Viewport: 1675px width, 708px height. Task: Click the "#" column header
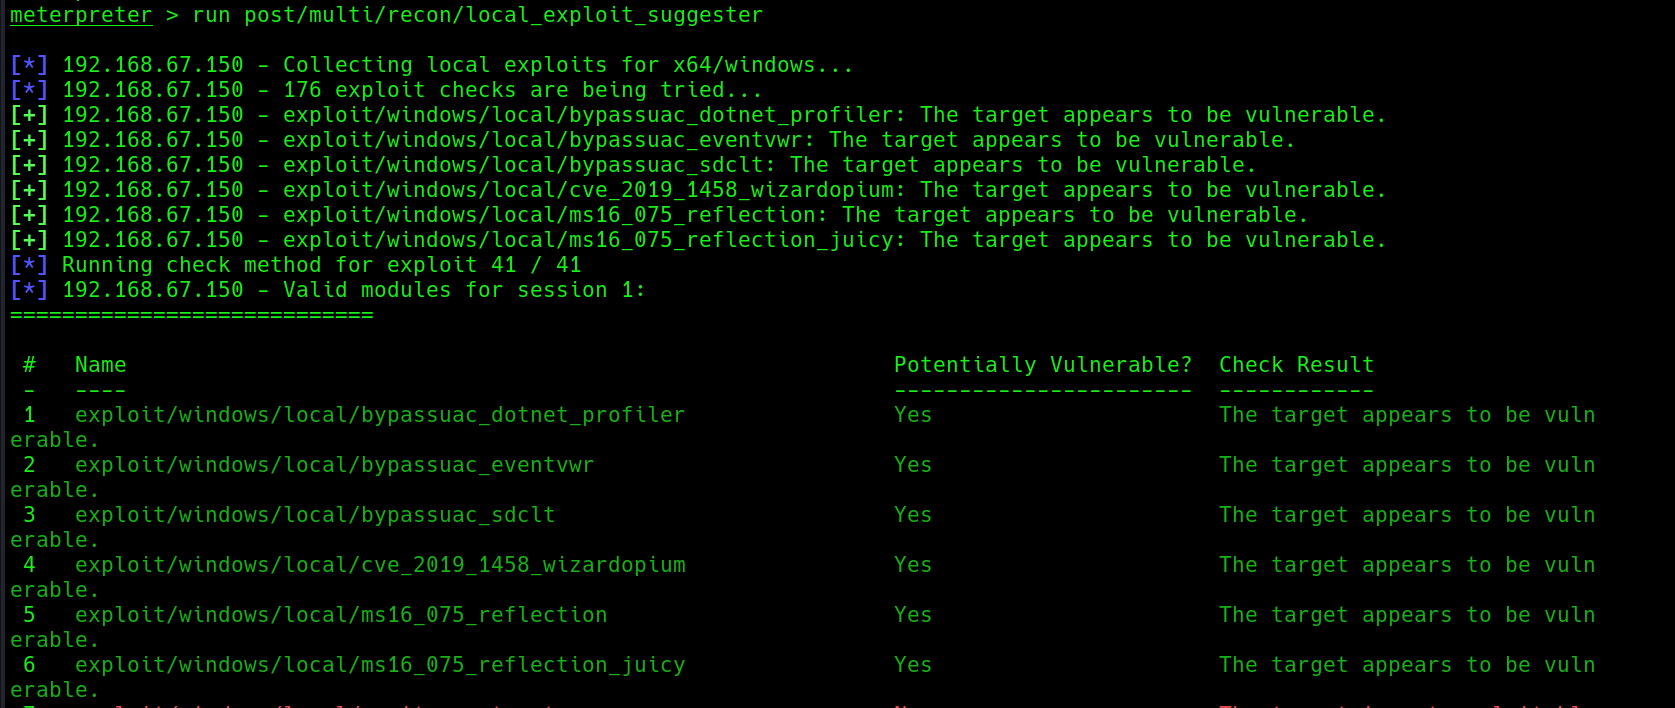[x=29, y=365]
